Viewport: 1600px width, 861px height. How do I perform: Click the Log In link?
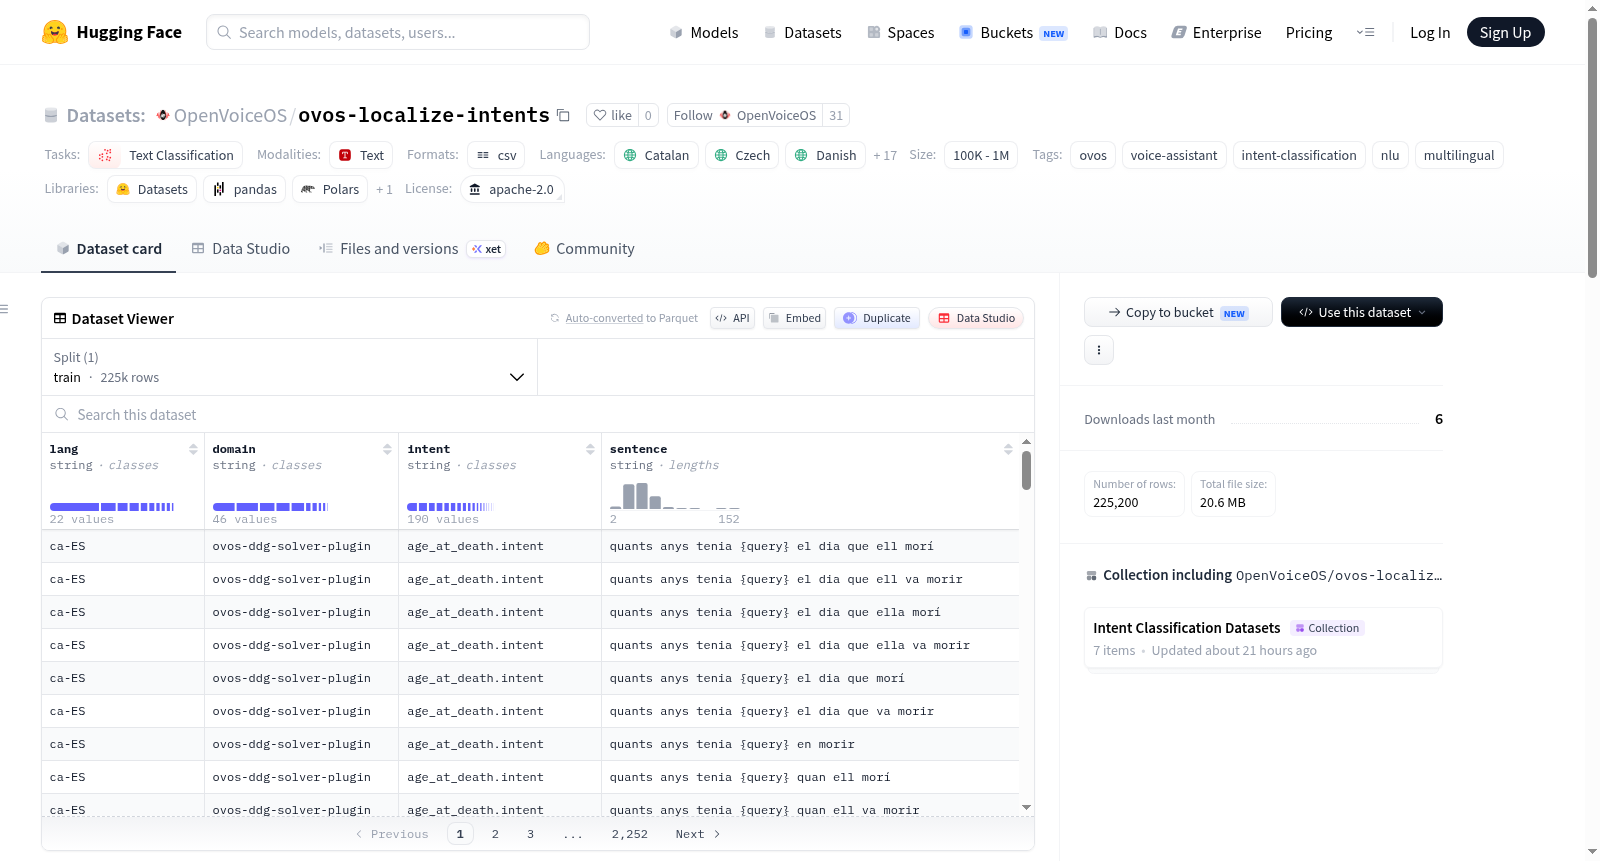point(1430,33)
